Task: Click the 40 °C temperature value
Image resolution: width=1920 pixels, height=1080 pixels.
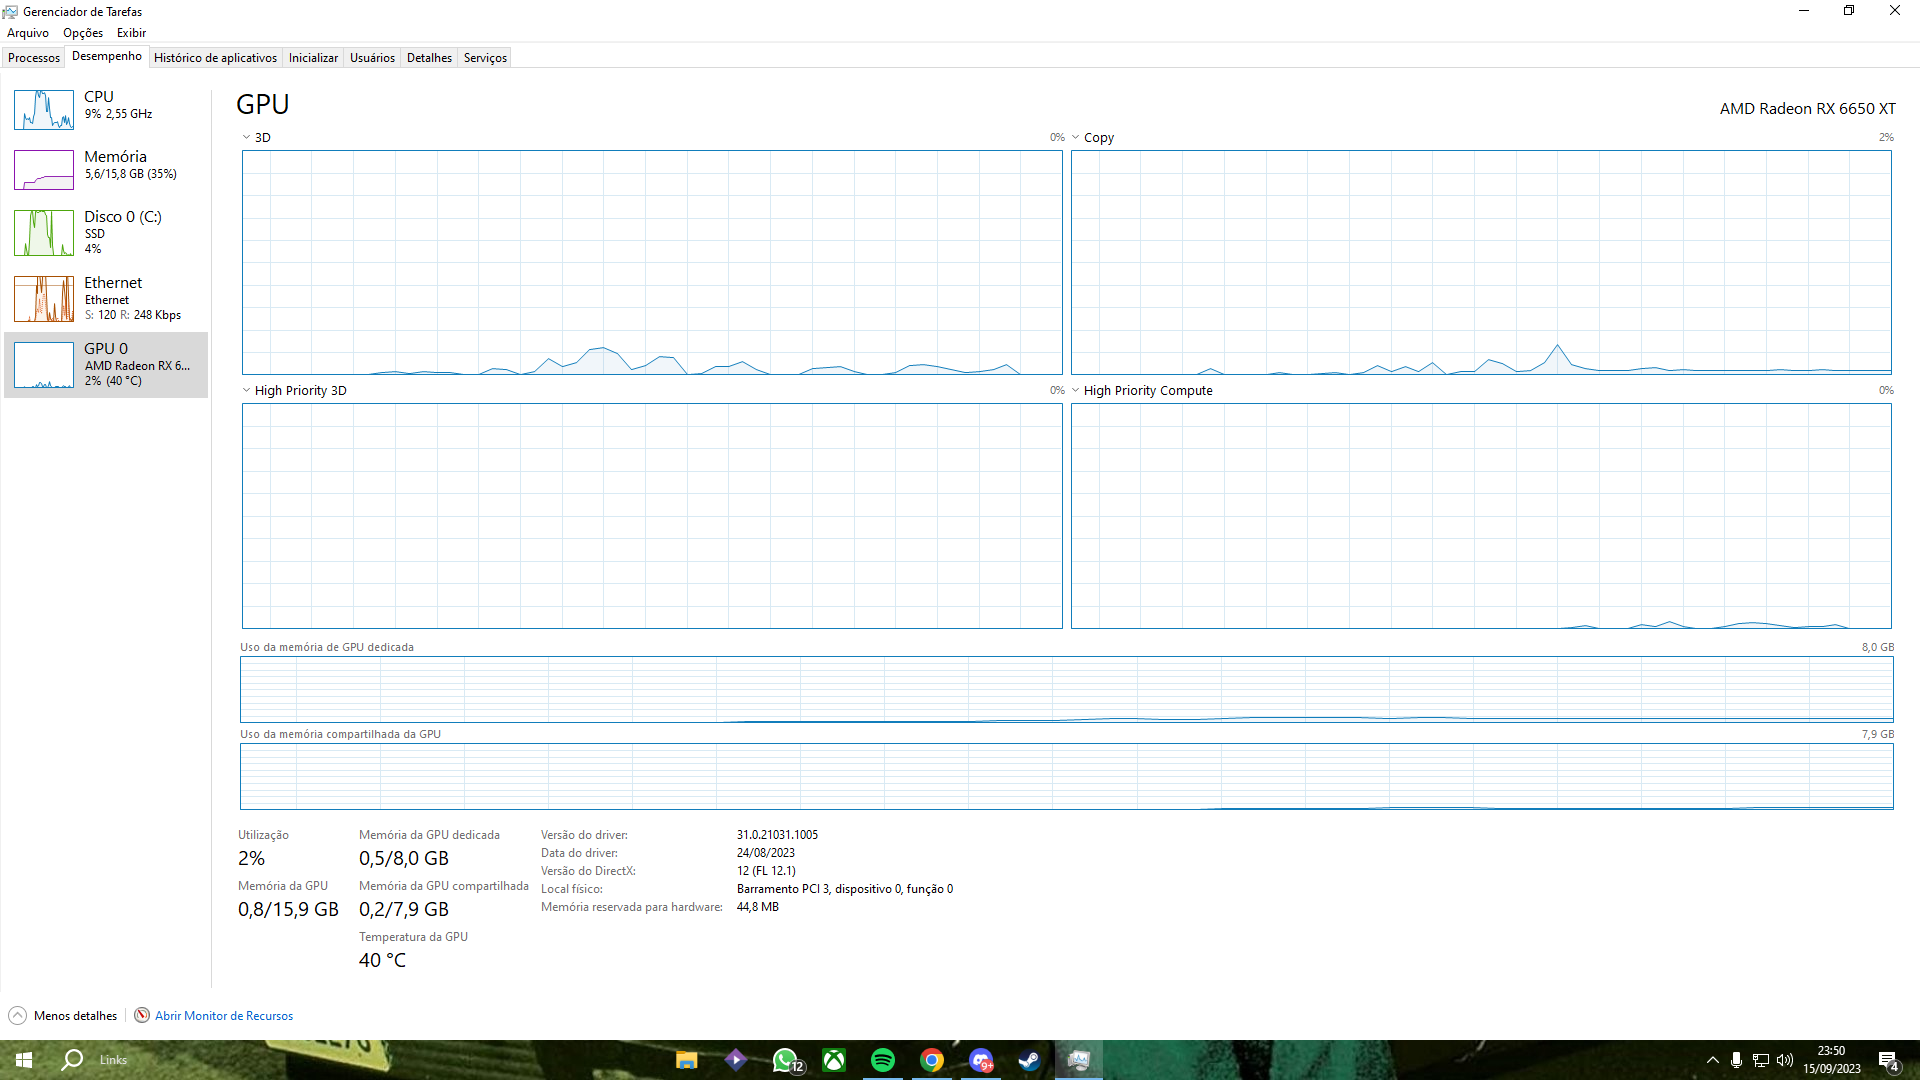Action: [382, 960]
